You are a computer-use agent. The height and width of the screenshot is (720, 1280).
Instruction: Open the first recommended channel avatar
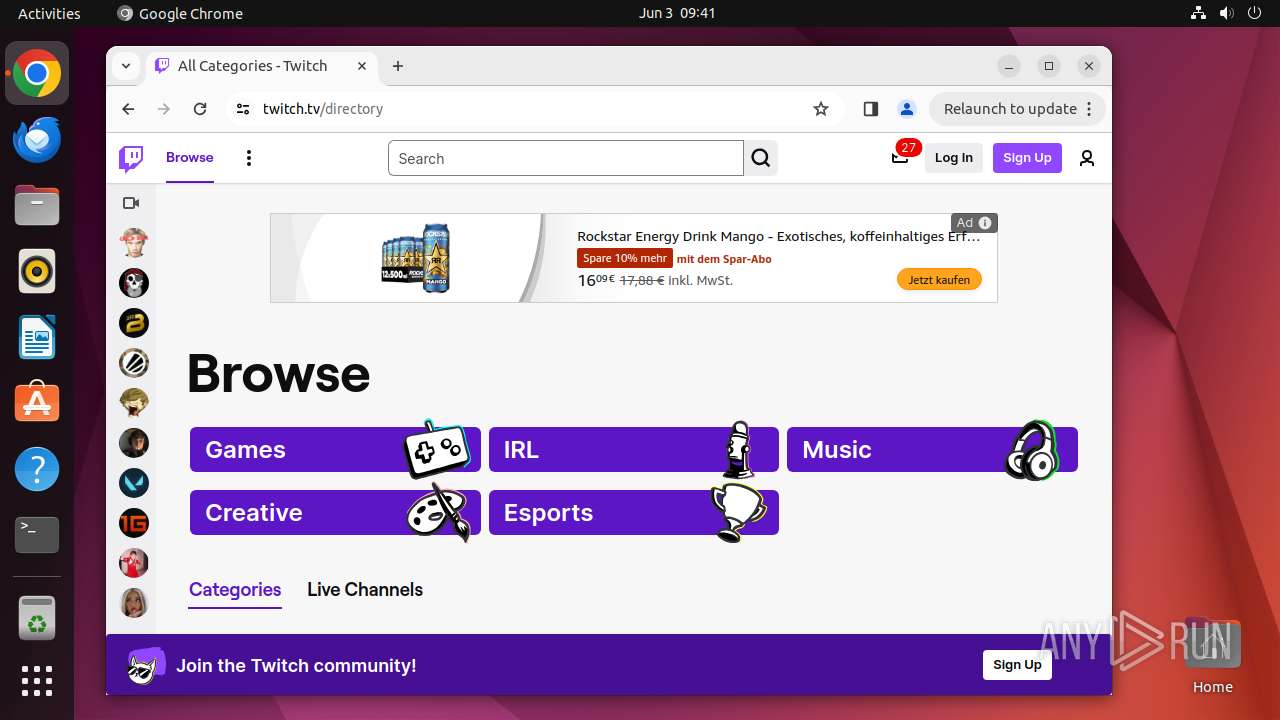134,243
